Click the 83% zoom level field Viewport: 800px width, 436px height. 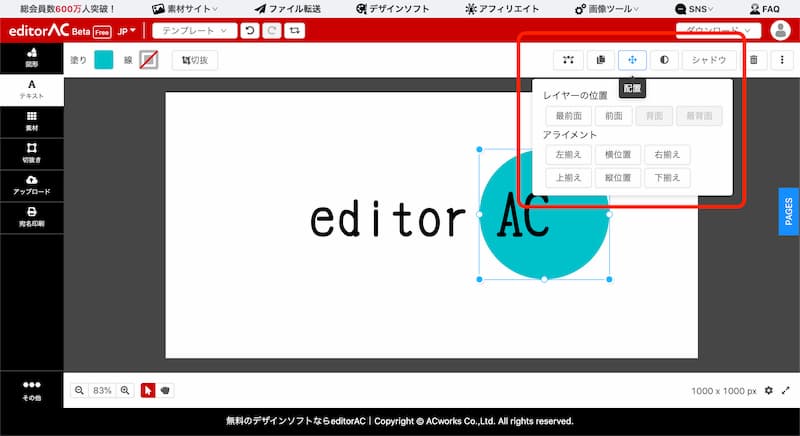coord(102,391)
